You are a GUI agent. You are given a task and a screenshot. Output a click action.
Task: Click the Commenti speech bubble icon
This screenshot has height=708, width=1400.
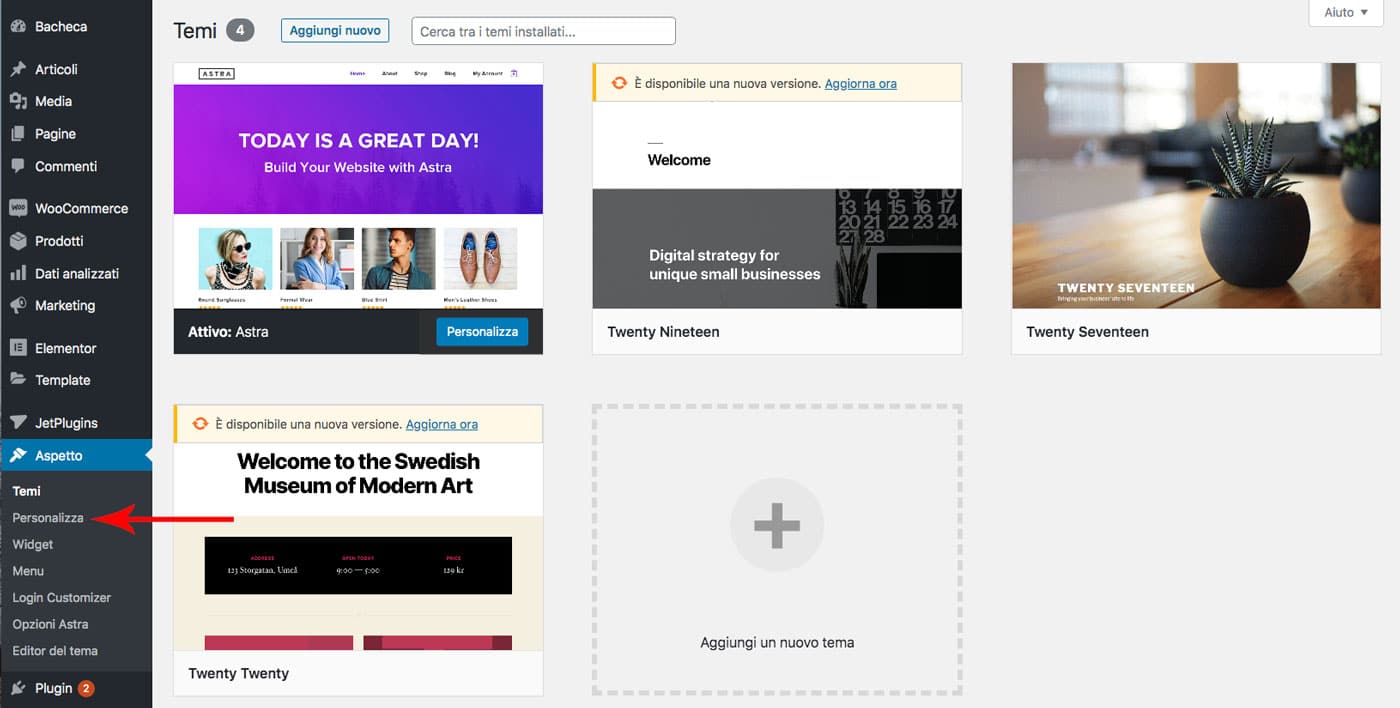[x=18, y=166]
